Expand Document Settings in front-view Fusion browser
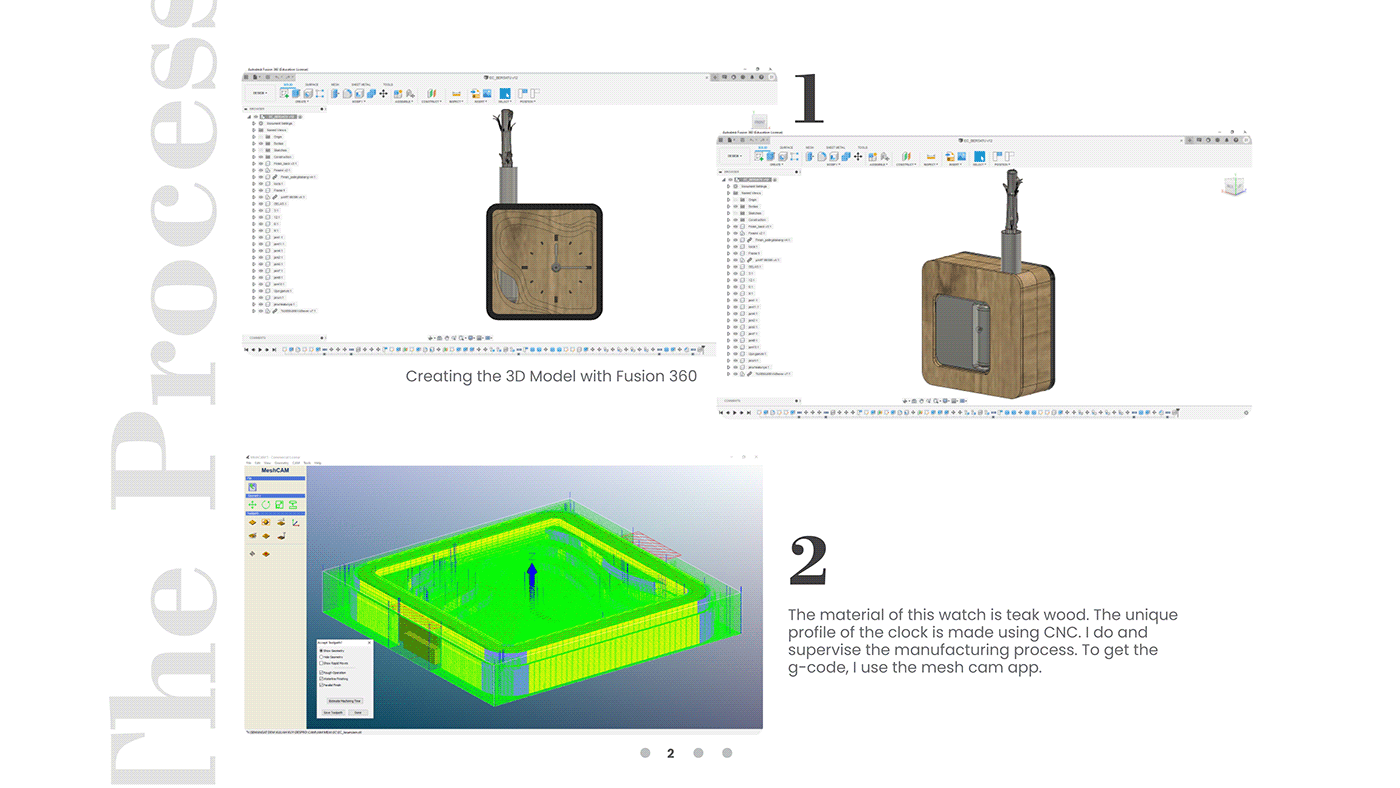 point(254,123)
